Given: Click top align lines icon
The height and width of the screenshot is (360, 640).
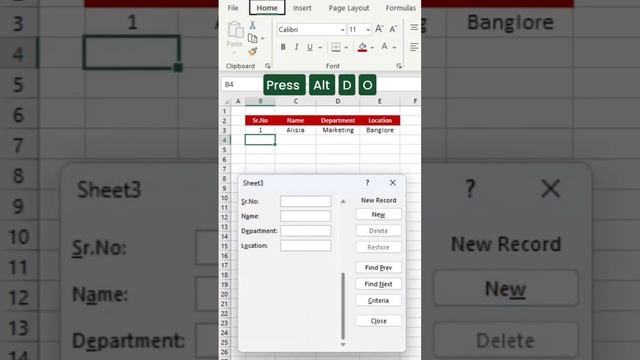Looking at the screenshot, I should click(x=414, y=27).
